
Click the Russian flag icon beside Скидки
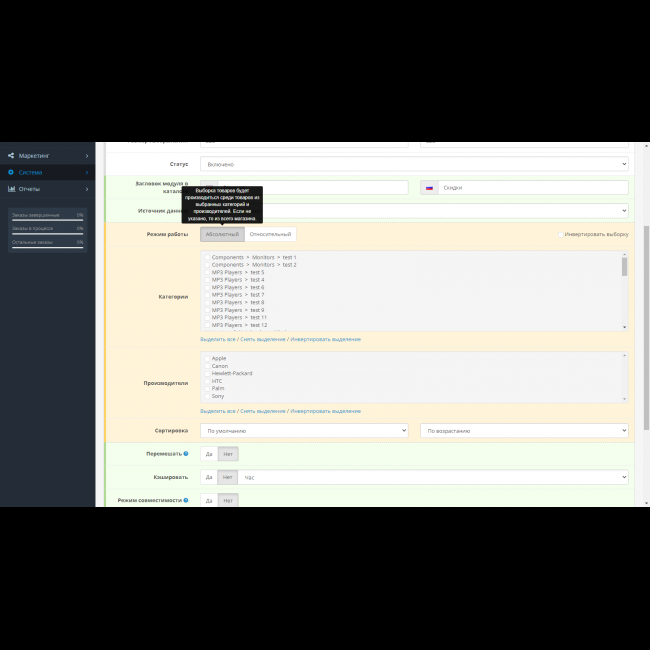429,187
